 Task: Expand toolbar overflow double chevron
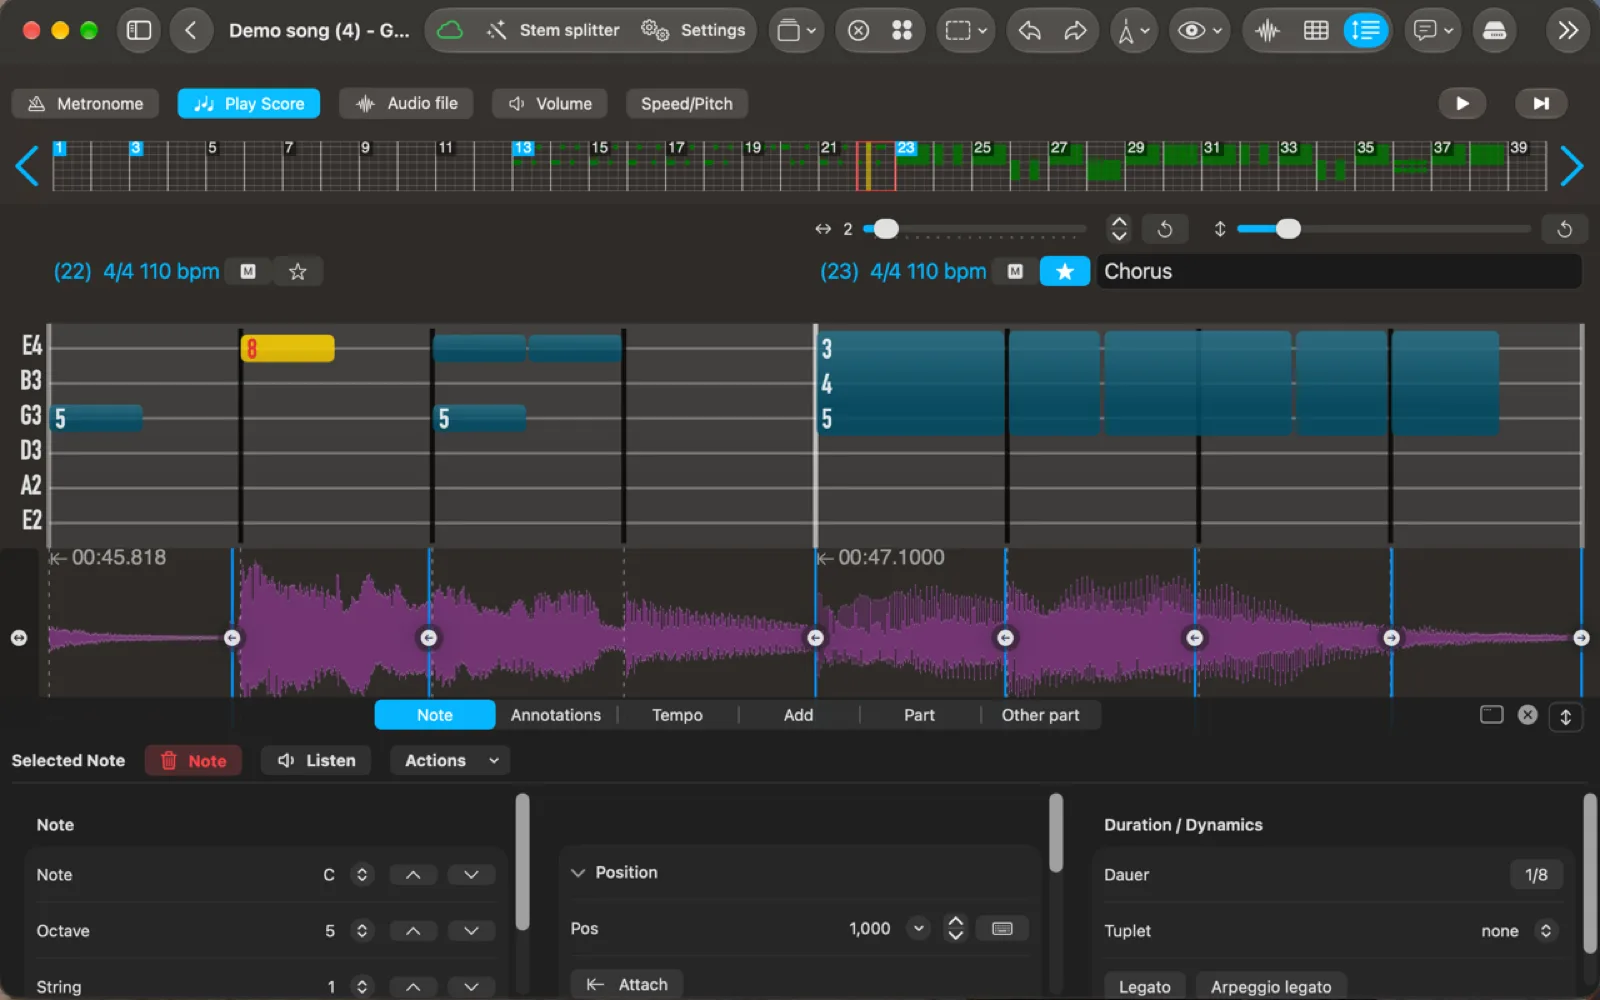tap(1568, 30)
